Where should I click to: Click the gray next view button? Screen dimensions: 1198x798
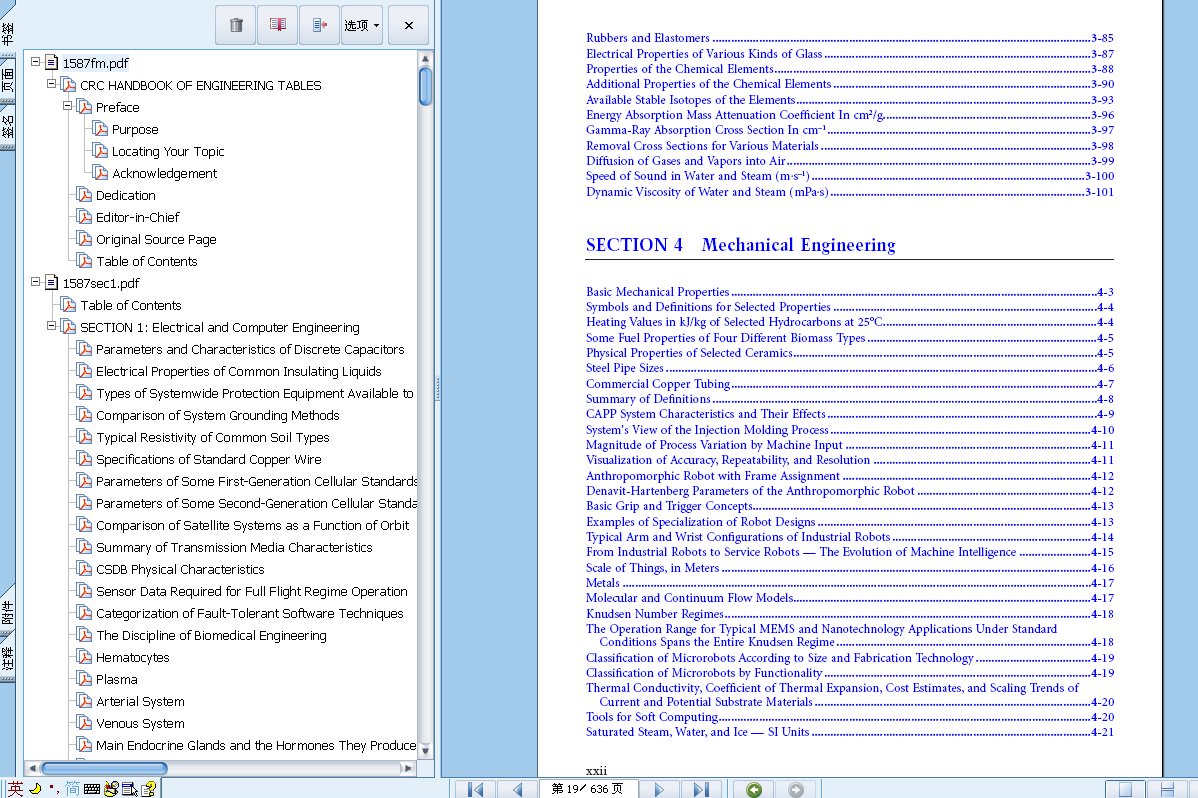[x=795, y=790]
